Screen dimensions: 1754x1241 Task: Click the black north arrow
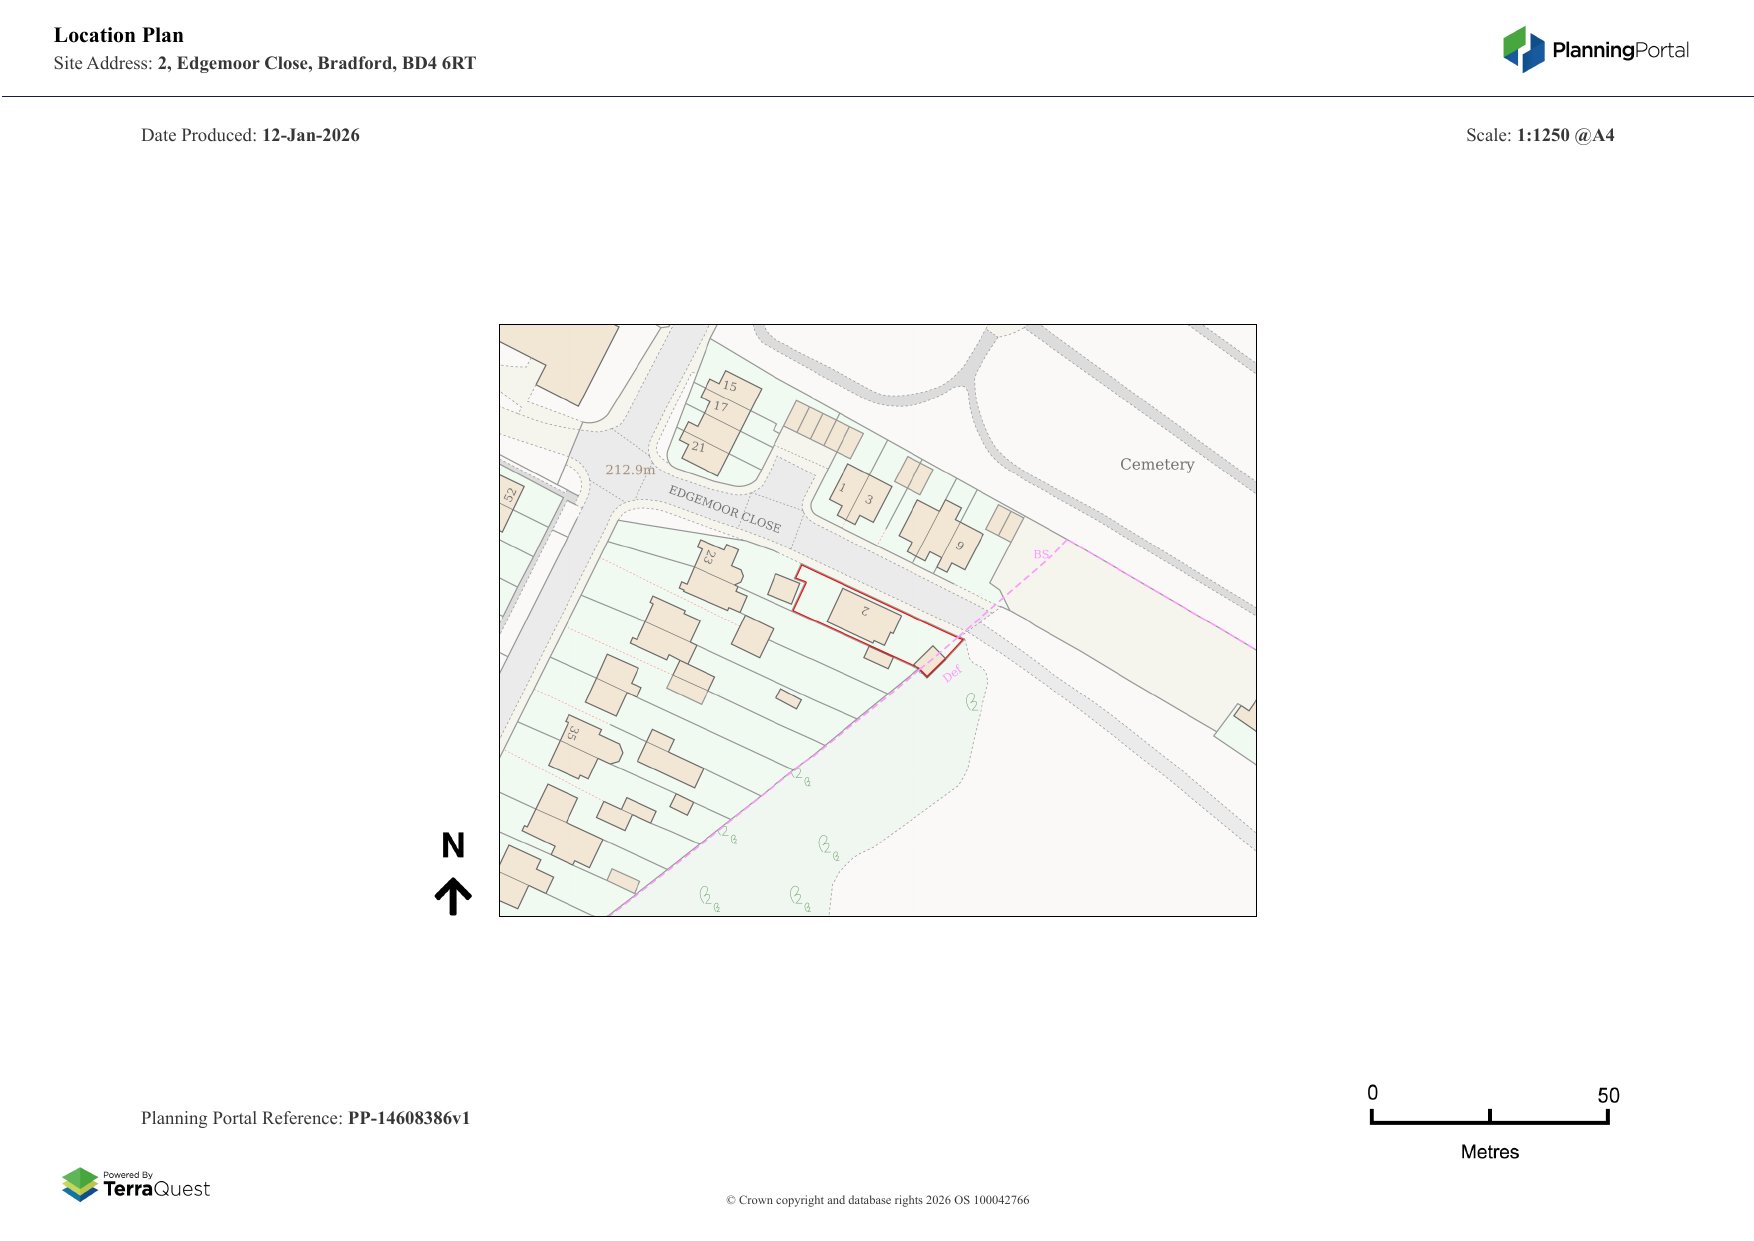(x=453, y=896)
